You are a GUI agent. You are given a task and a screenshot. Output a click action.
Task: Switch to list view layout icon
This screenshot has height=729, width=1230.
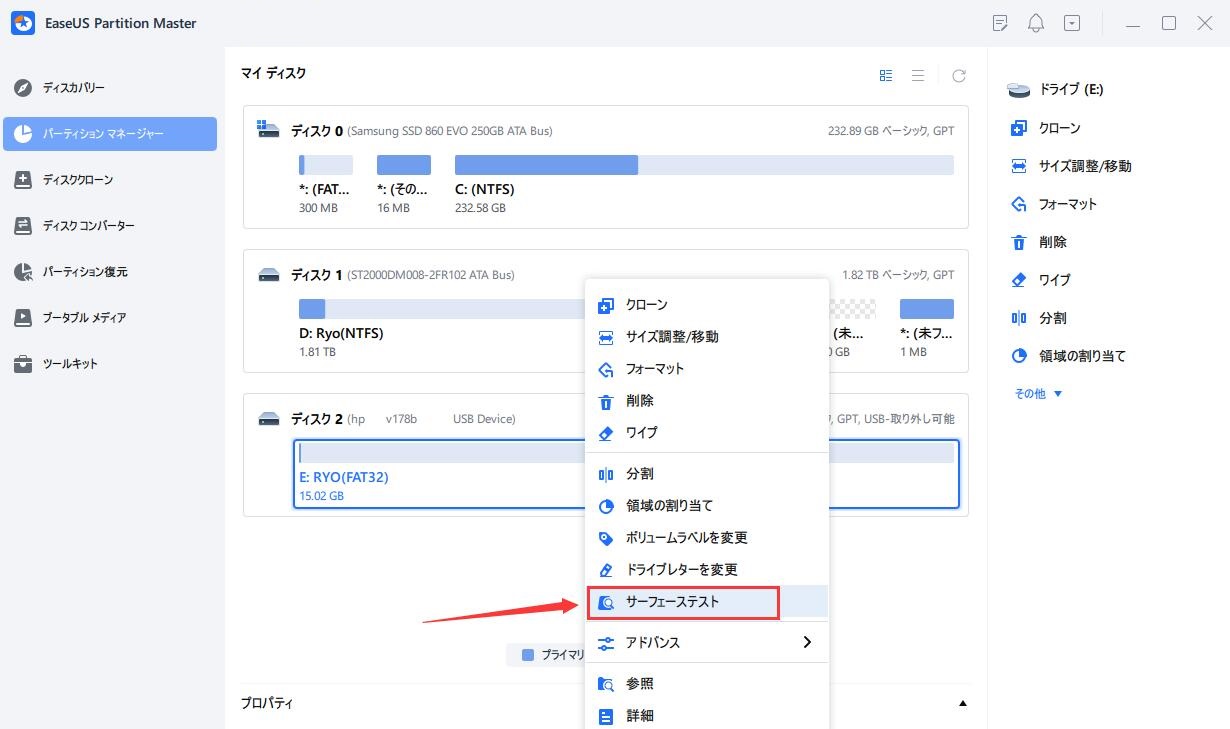coord(917,76)
